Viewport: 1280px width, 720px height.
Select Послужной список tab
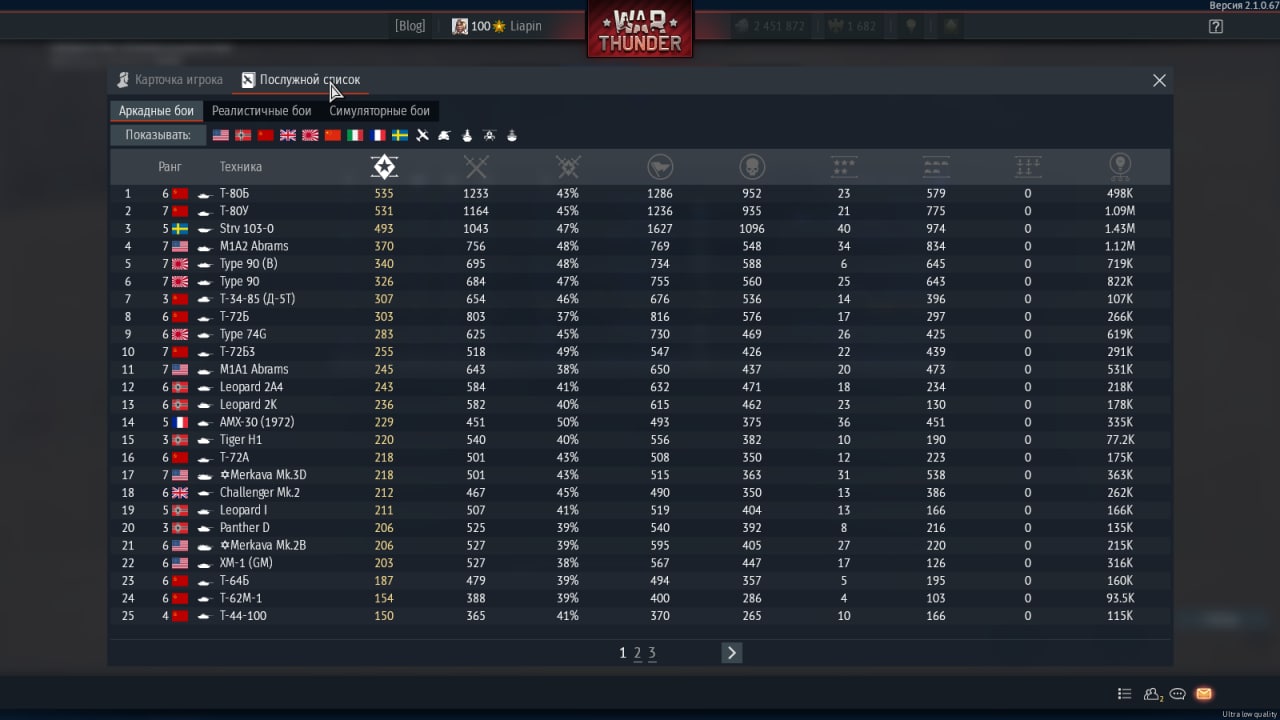(301, 80)
